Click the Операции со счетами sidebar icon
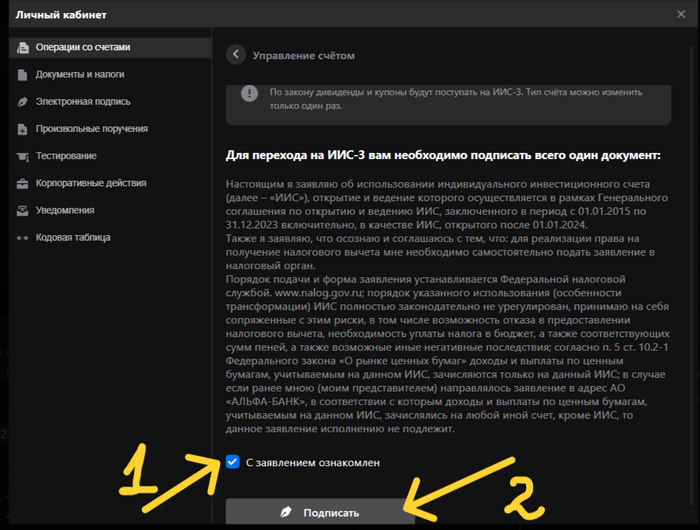 tap(22, 47)
